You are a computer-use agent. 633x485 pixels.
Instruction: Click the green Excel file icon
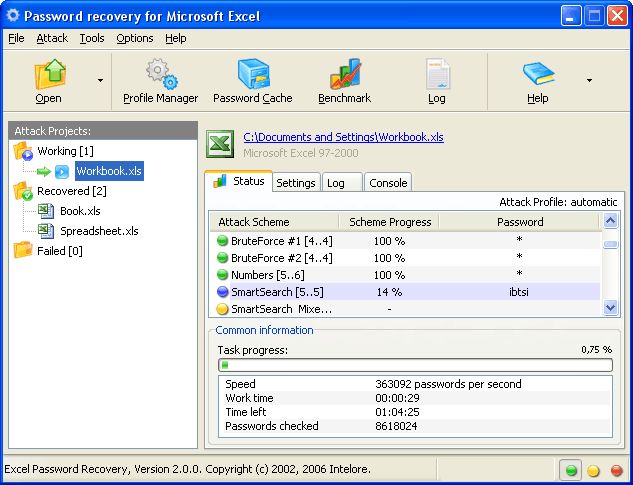pos(220,144)
